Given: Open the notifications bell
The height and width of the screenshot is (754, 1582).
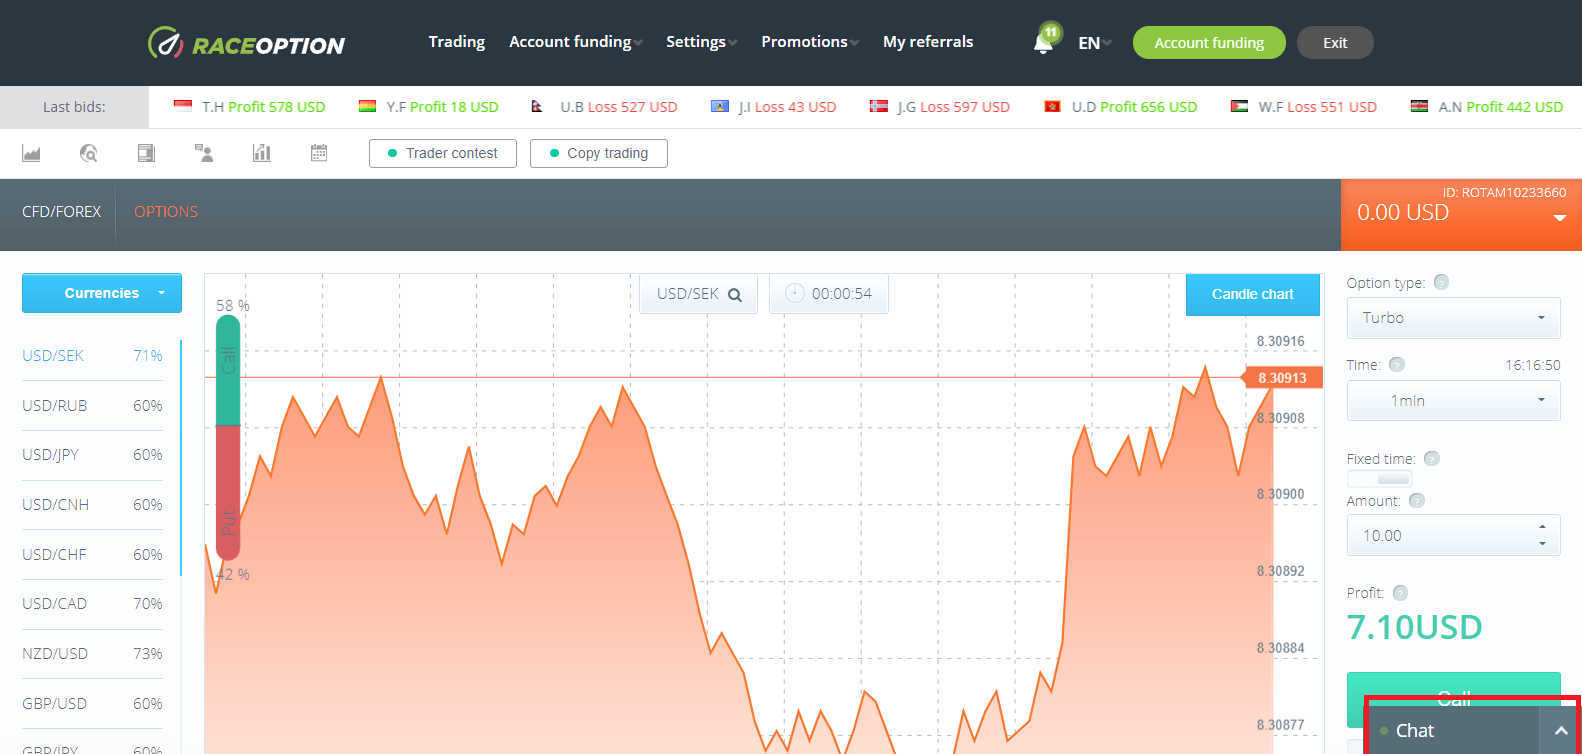Looking at the screenshot, I should [1044, 42].
